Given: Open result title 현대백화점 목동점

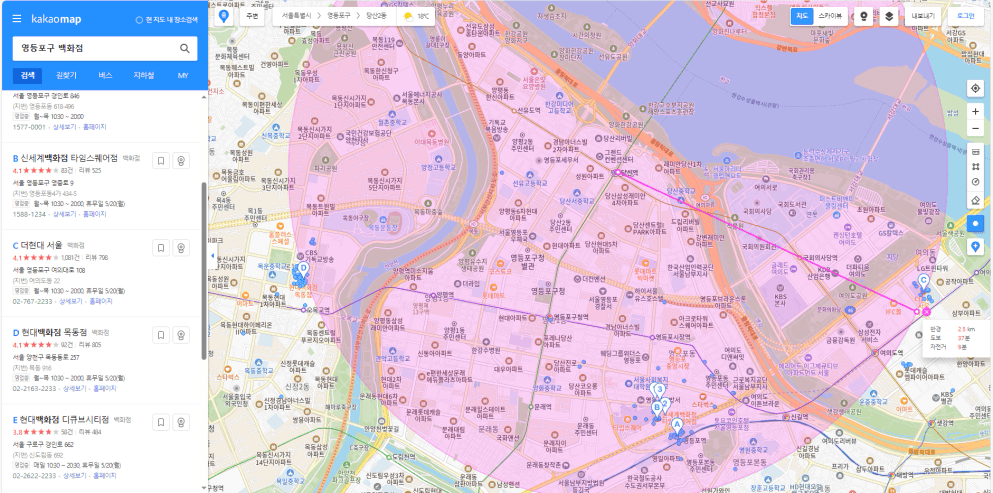Looking at the screenshot, I should [x=54, y=332].
